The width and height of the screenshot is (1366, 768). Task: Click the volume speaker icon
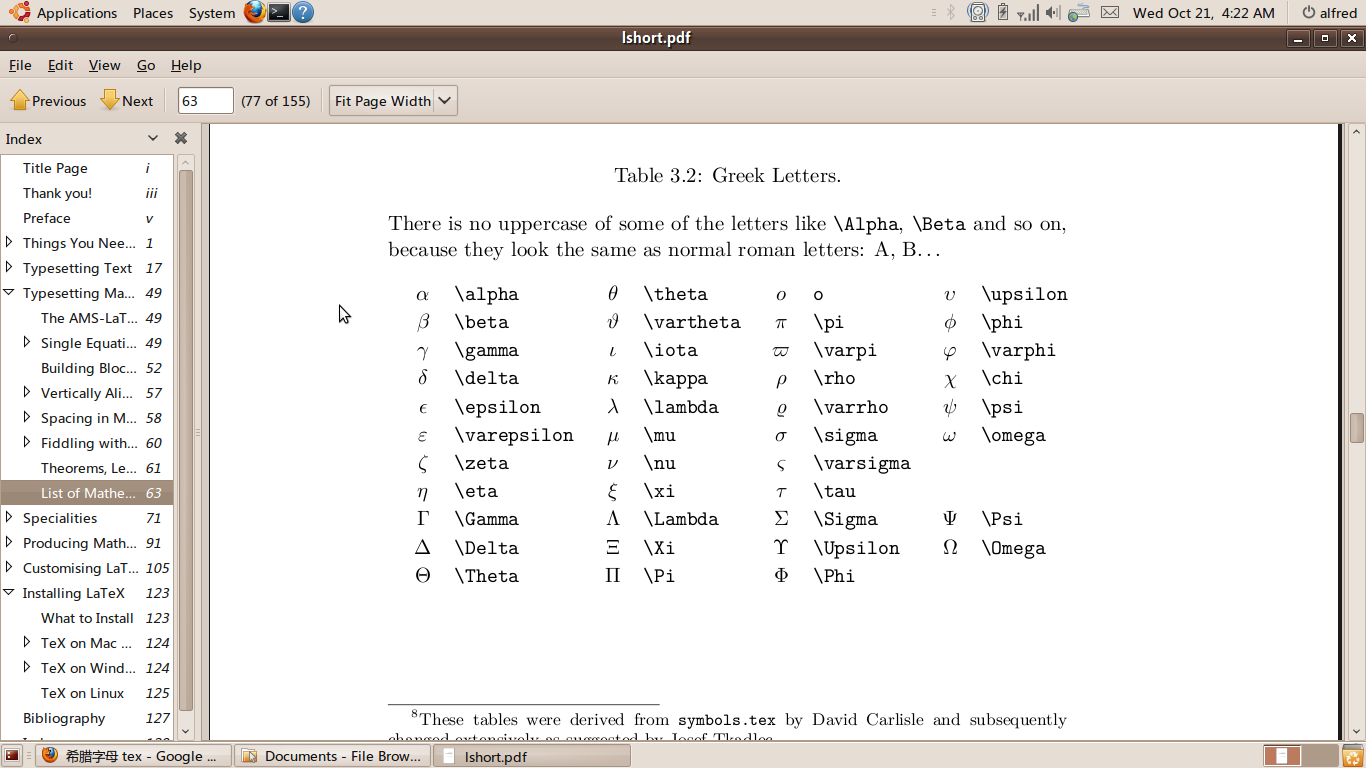[x=1053, y=13]
